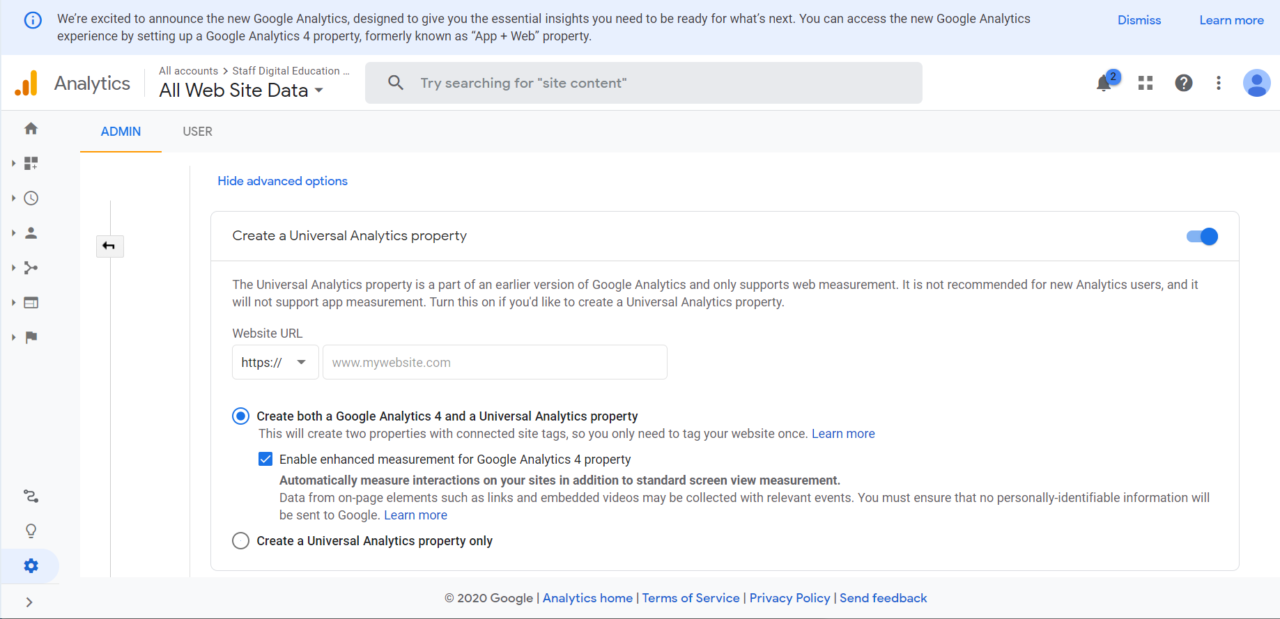Select the Audience person icon
1280x619 pixels.
click(30, 232)
